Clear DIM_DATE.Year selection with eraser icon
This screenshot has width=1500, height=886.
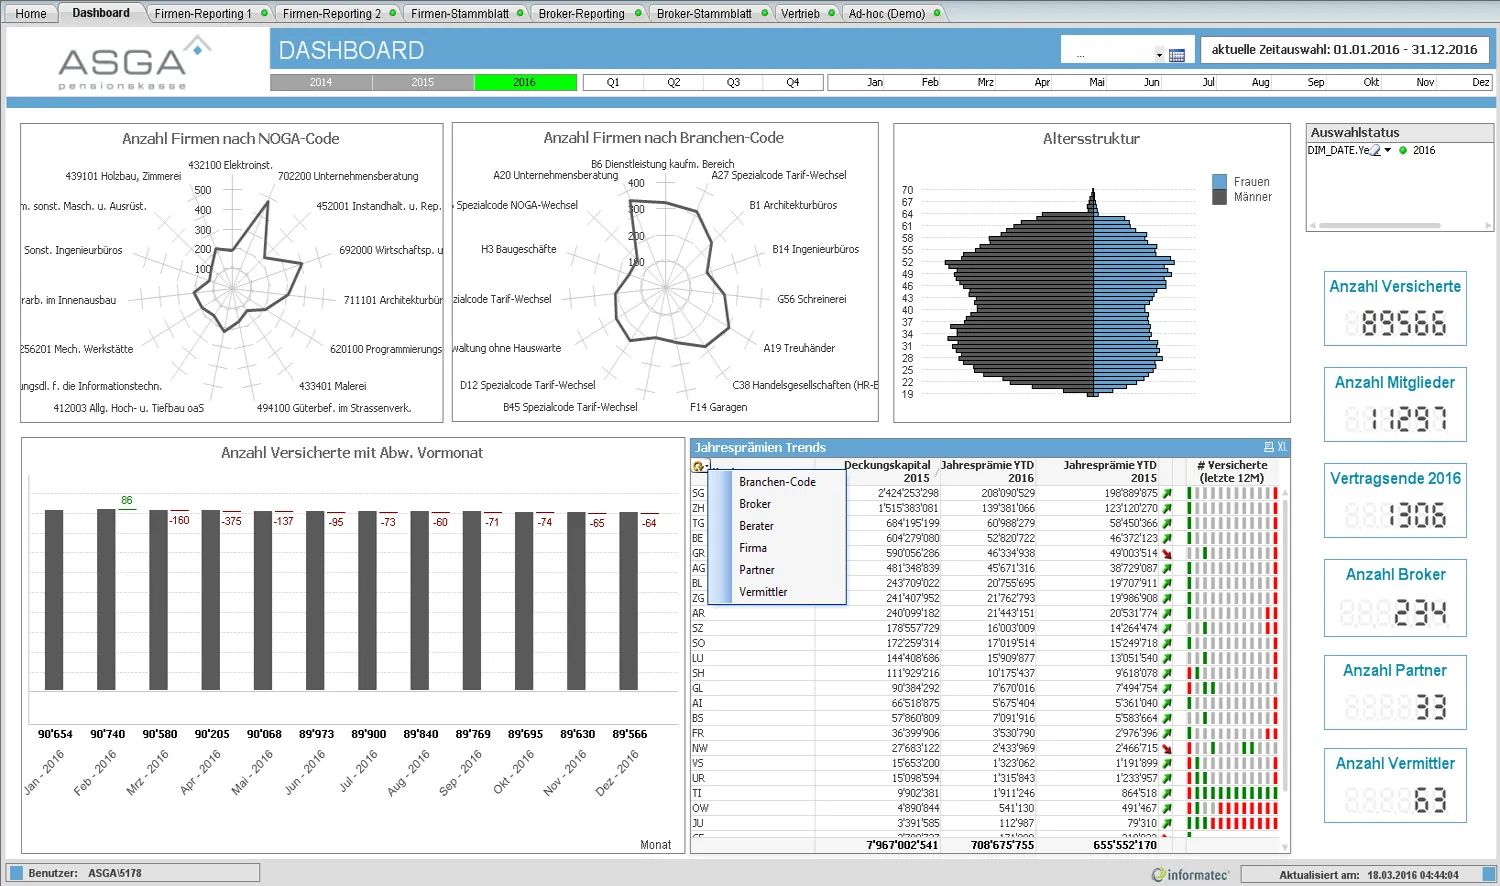(1375, 150)
